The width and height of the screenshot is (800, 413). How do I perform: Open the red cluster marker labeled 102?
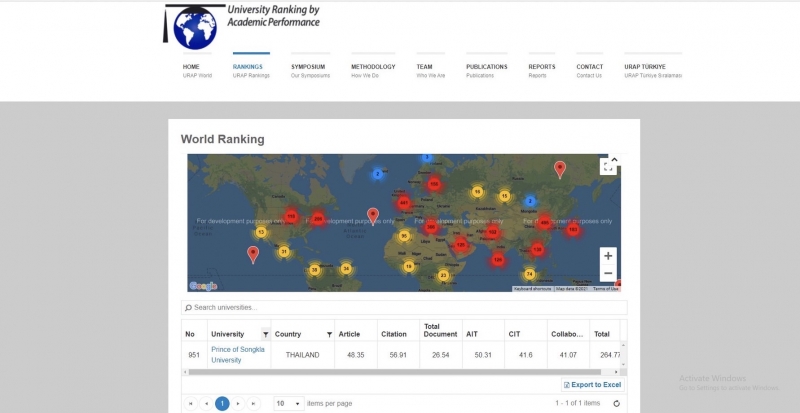pos(492,232)
